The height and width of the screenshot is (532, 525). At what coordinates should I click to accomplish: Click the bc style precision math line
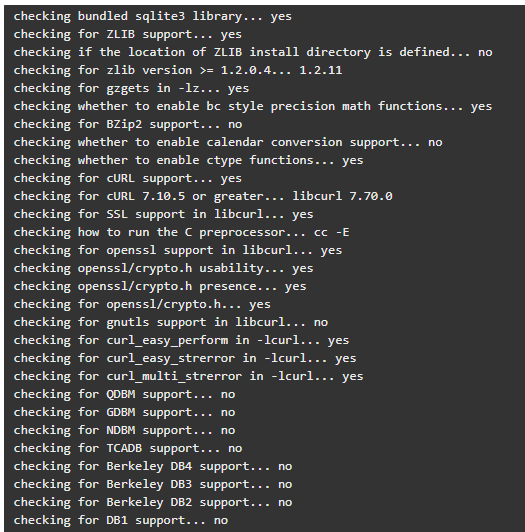253,106
